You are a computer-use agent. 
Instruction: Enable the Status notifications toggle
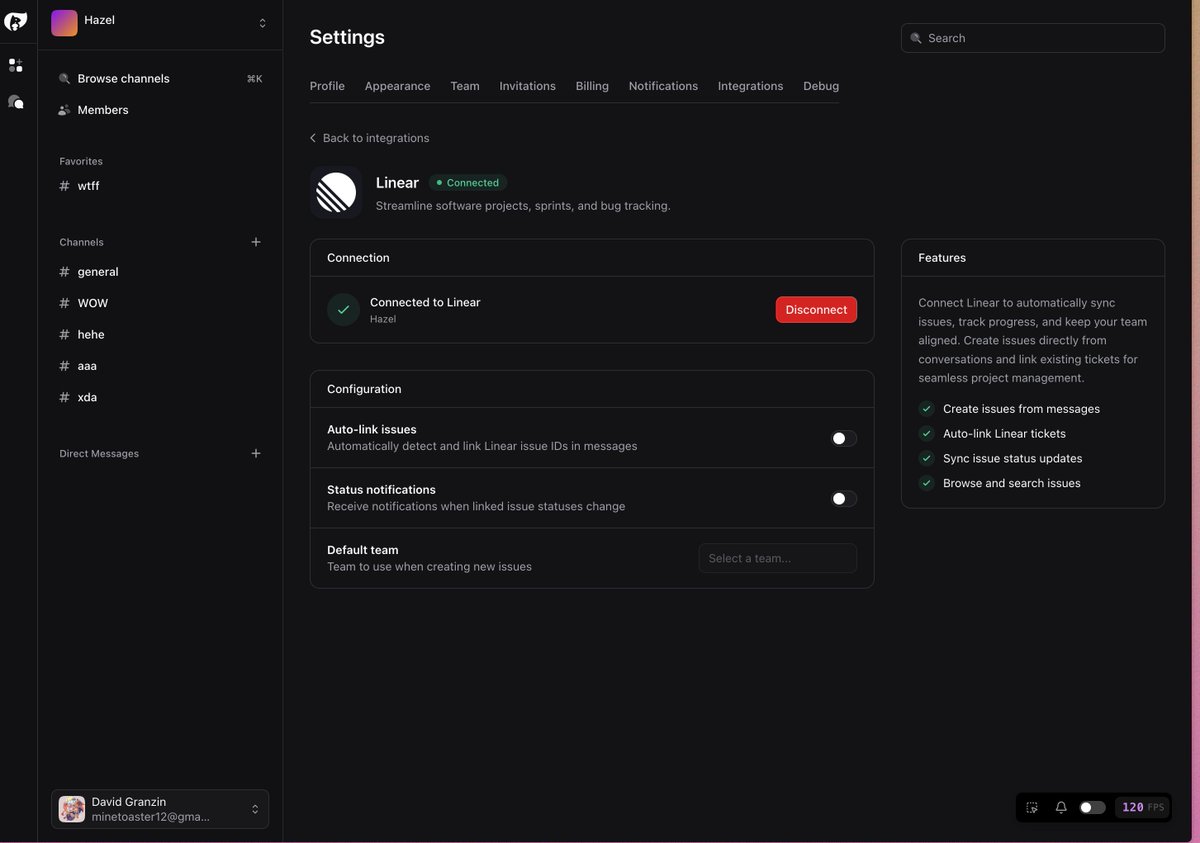click(x=844, y=499)
